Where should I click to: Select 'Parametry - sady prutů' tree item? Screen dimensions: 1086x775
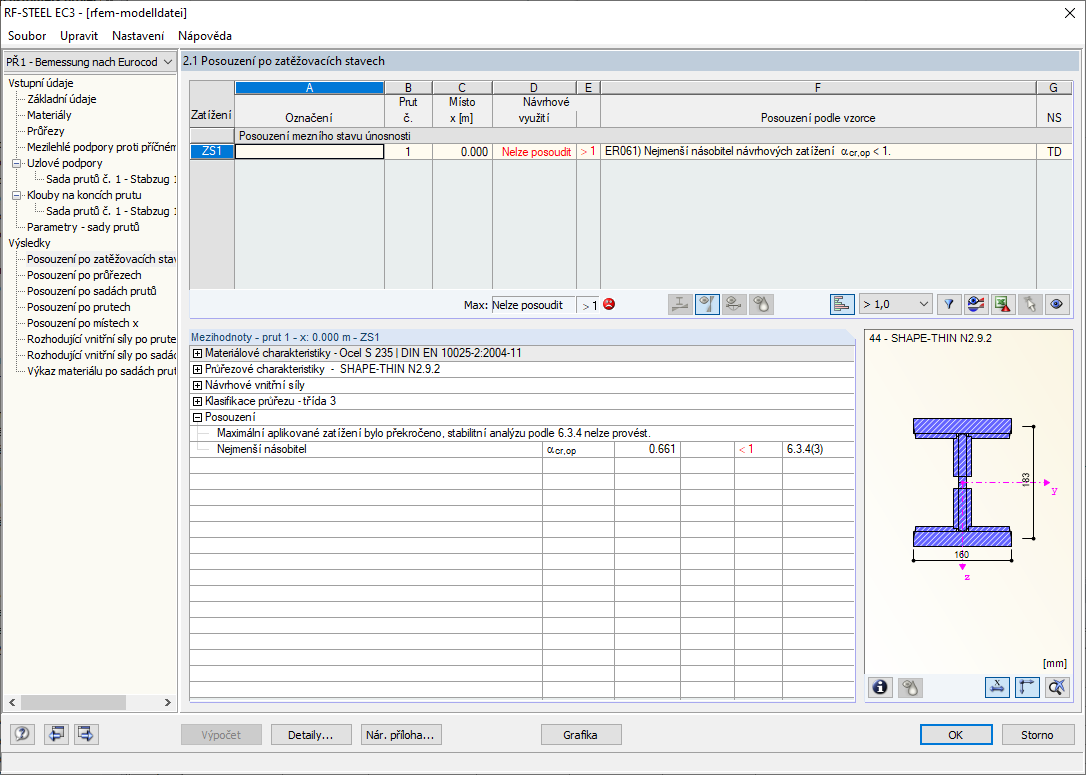point(83,227)
